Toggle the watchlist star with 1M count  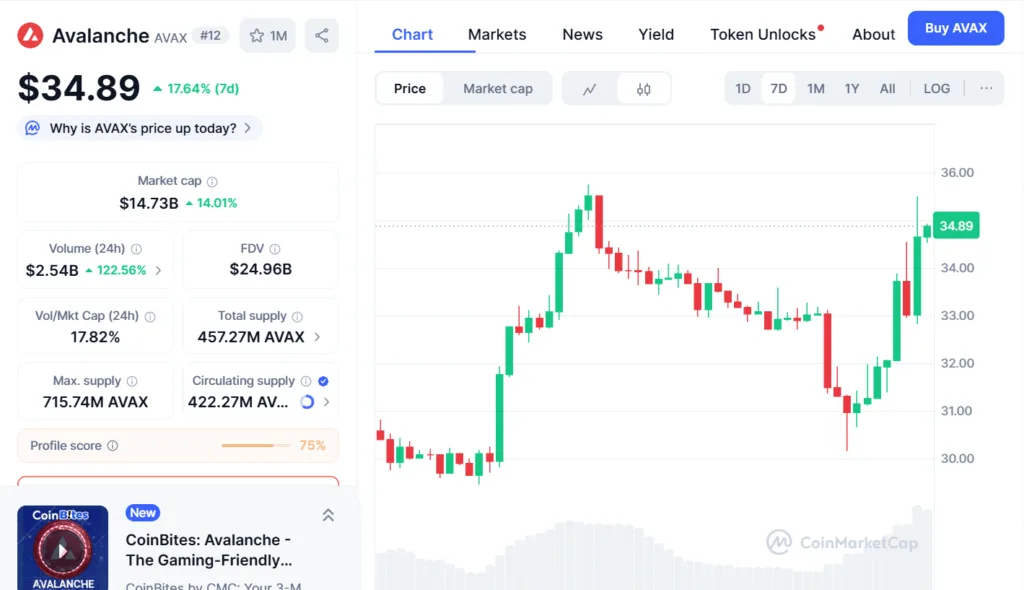[267, 34]
